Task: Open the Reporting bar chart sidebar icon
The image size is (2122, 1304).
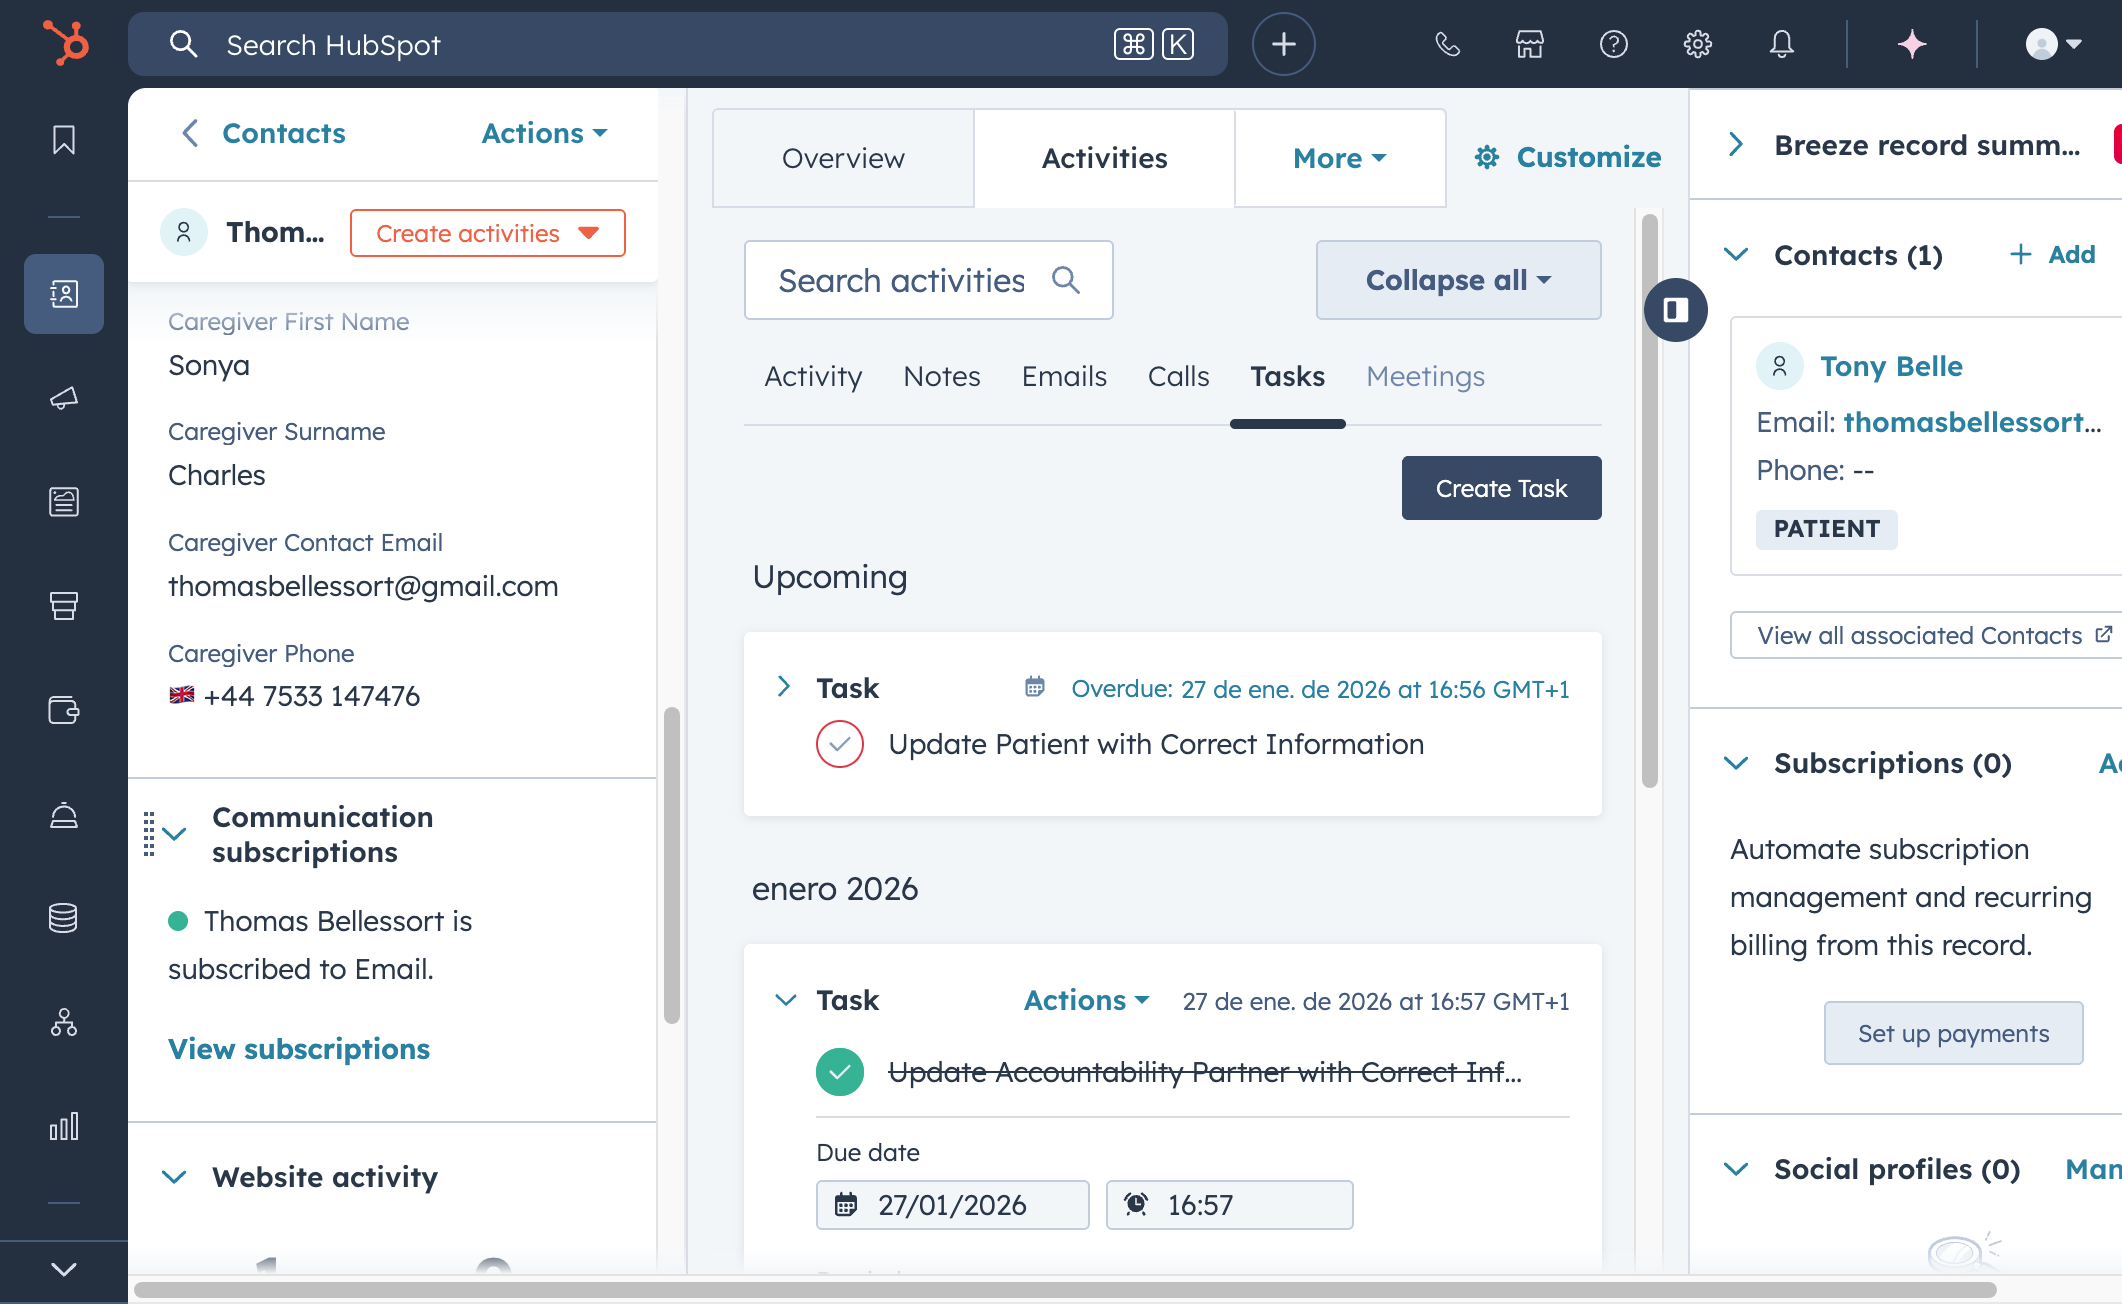Action: tap(64, 1126)
